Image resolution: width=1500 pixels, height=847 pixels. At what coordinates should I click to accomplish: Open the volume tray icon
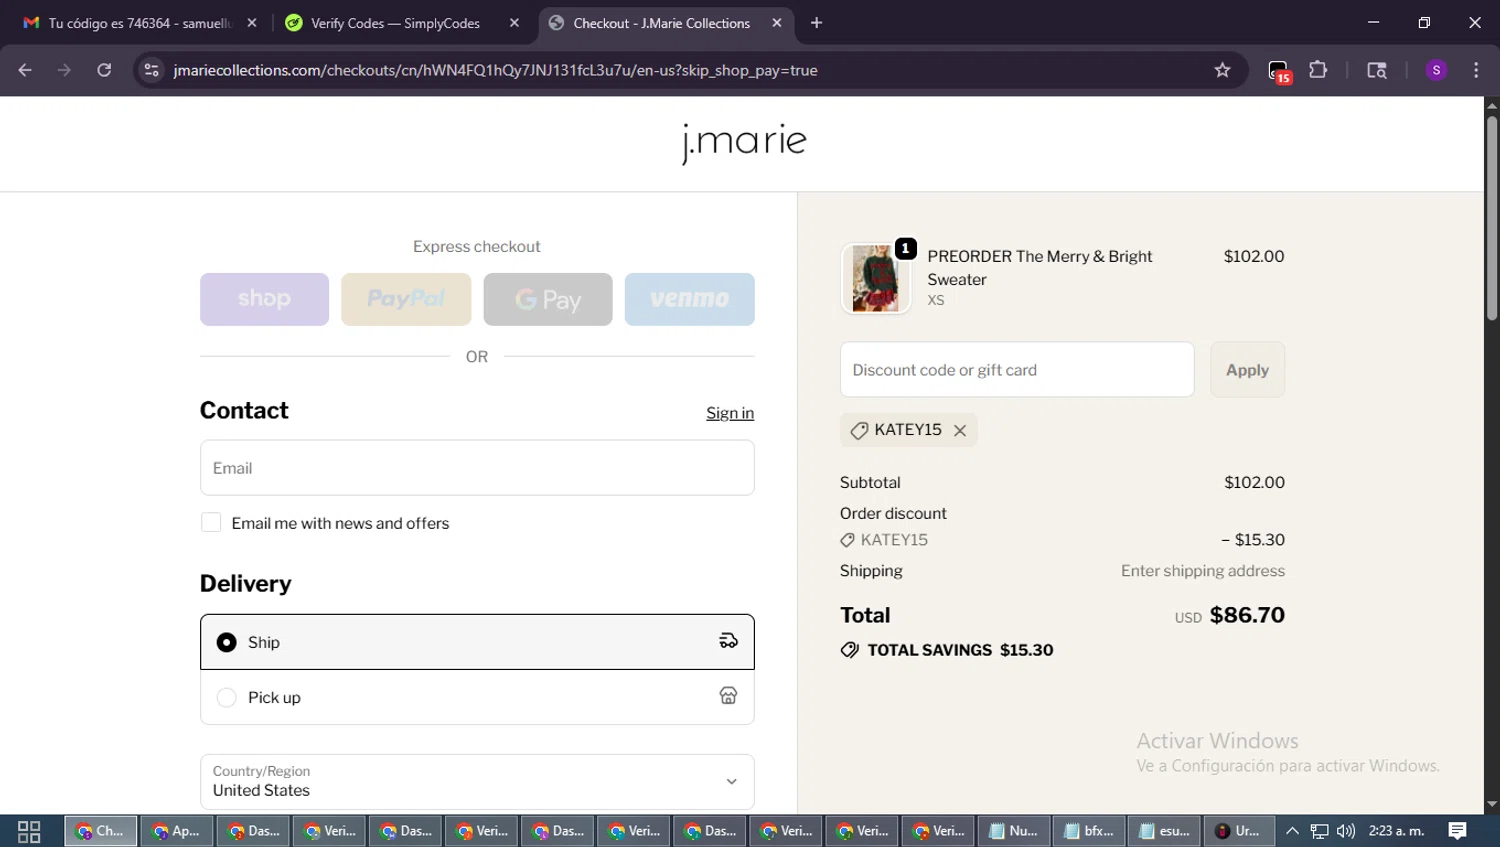tap(1346, 831)
